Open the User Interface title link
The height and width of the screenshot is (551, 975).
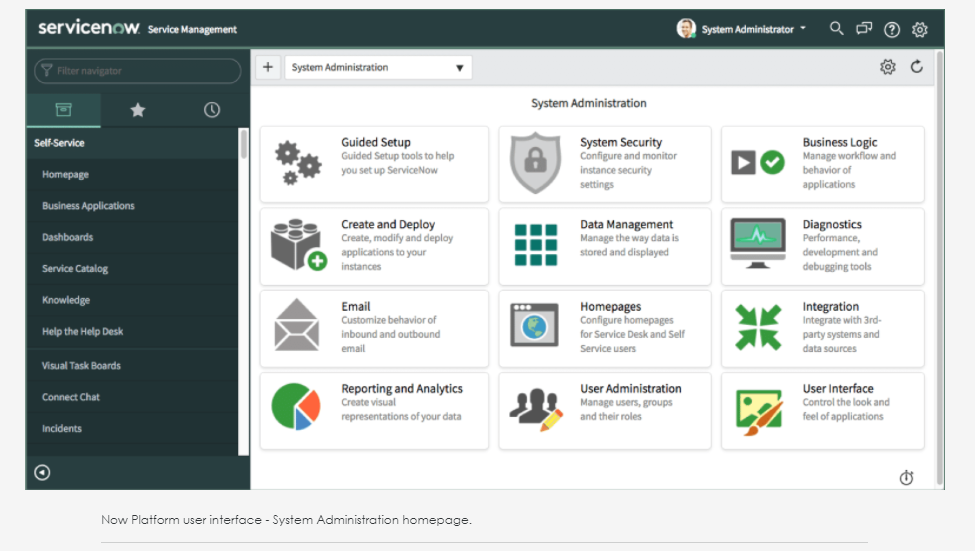(x=838, y=389)
